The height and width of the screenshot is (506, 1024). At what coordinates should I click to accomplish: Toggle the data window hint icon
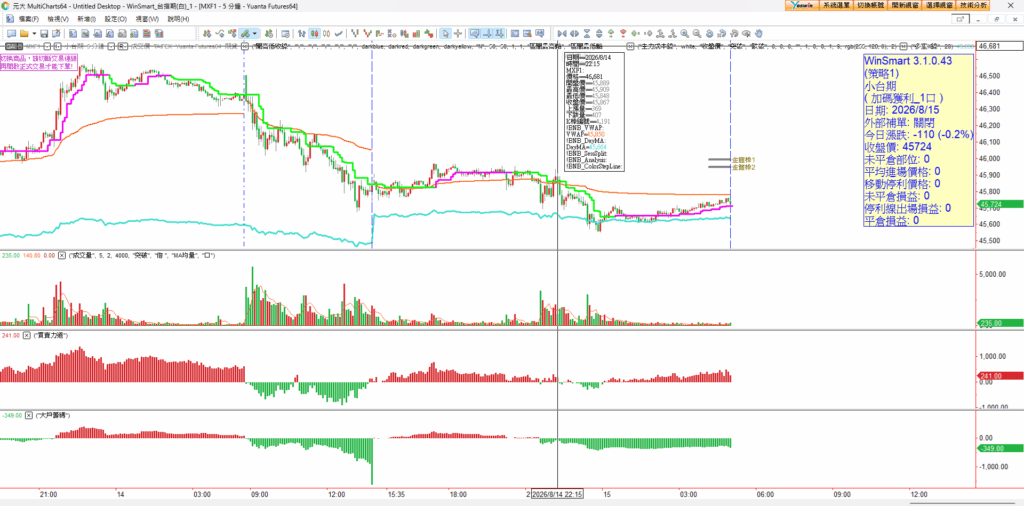point(474,33)
